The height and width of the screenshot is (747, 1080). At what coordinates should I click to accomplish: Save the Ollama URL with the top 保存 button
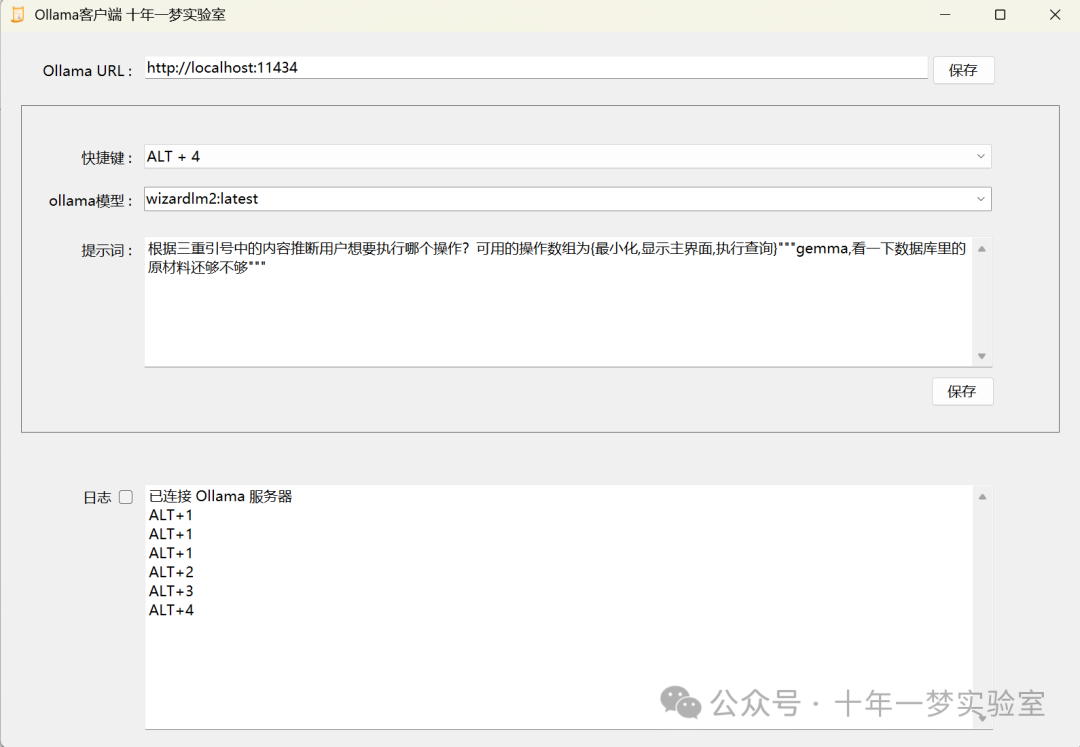click(x=963, y=70)
